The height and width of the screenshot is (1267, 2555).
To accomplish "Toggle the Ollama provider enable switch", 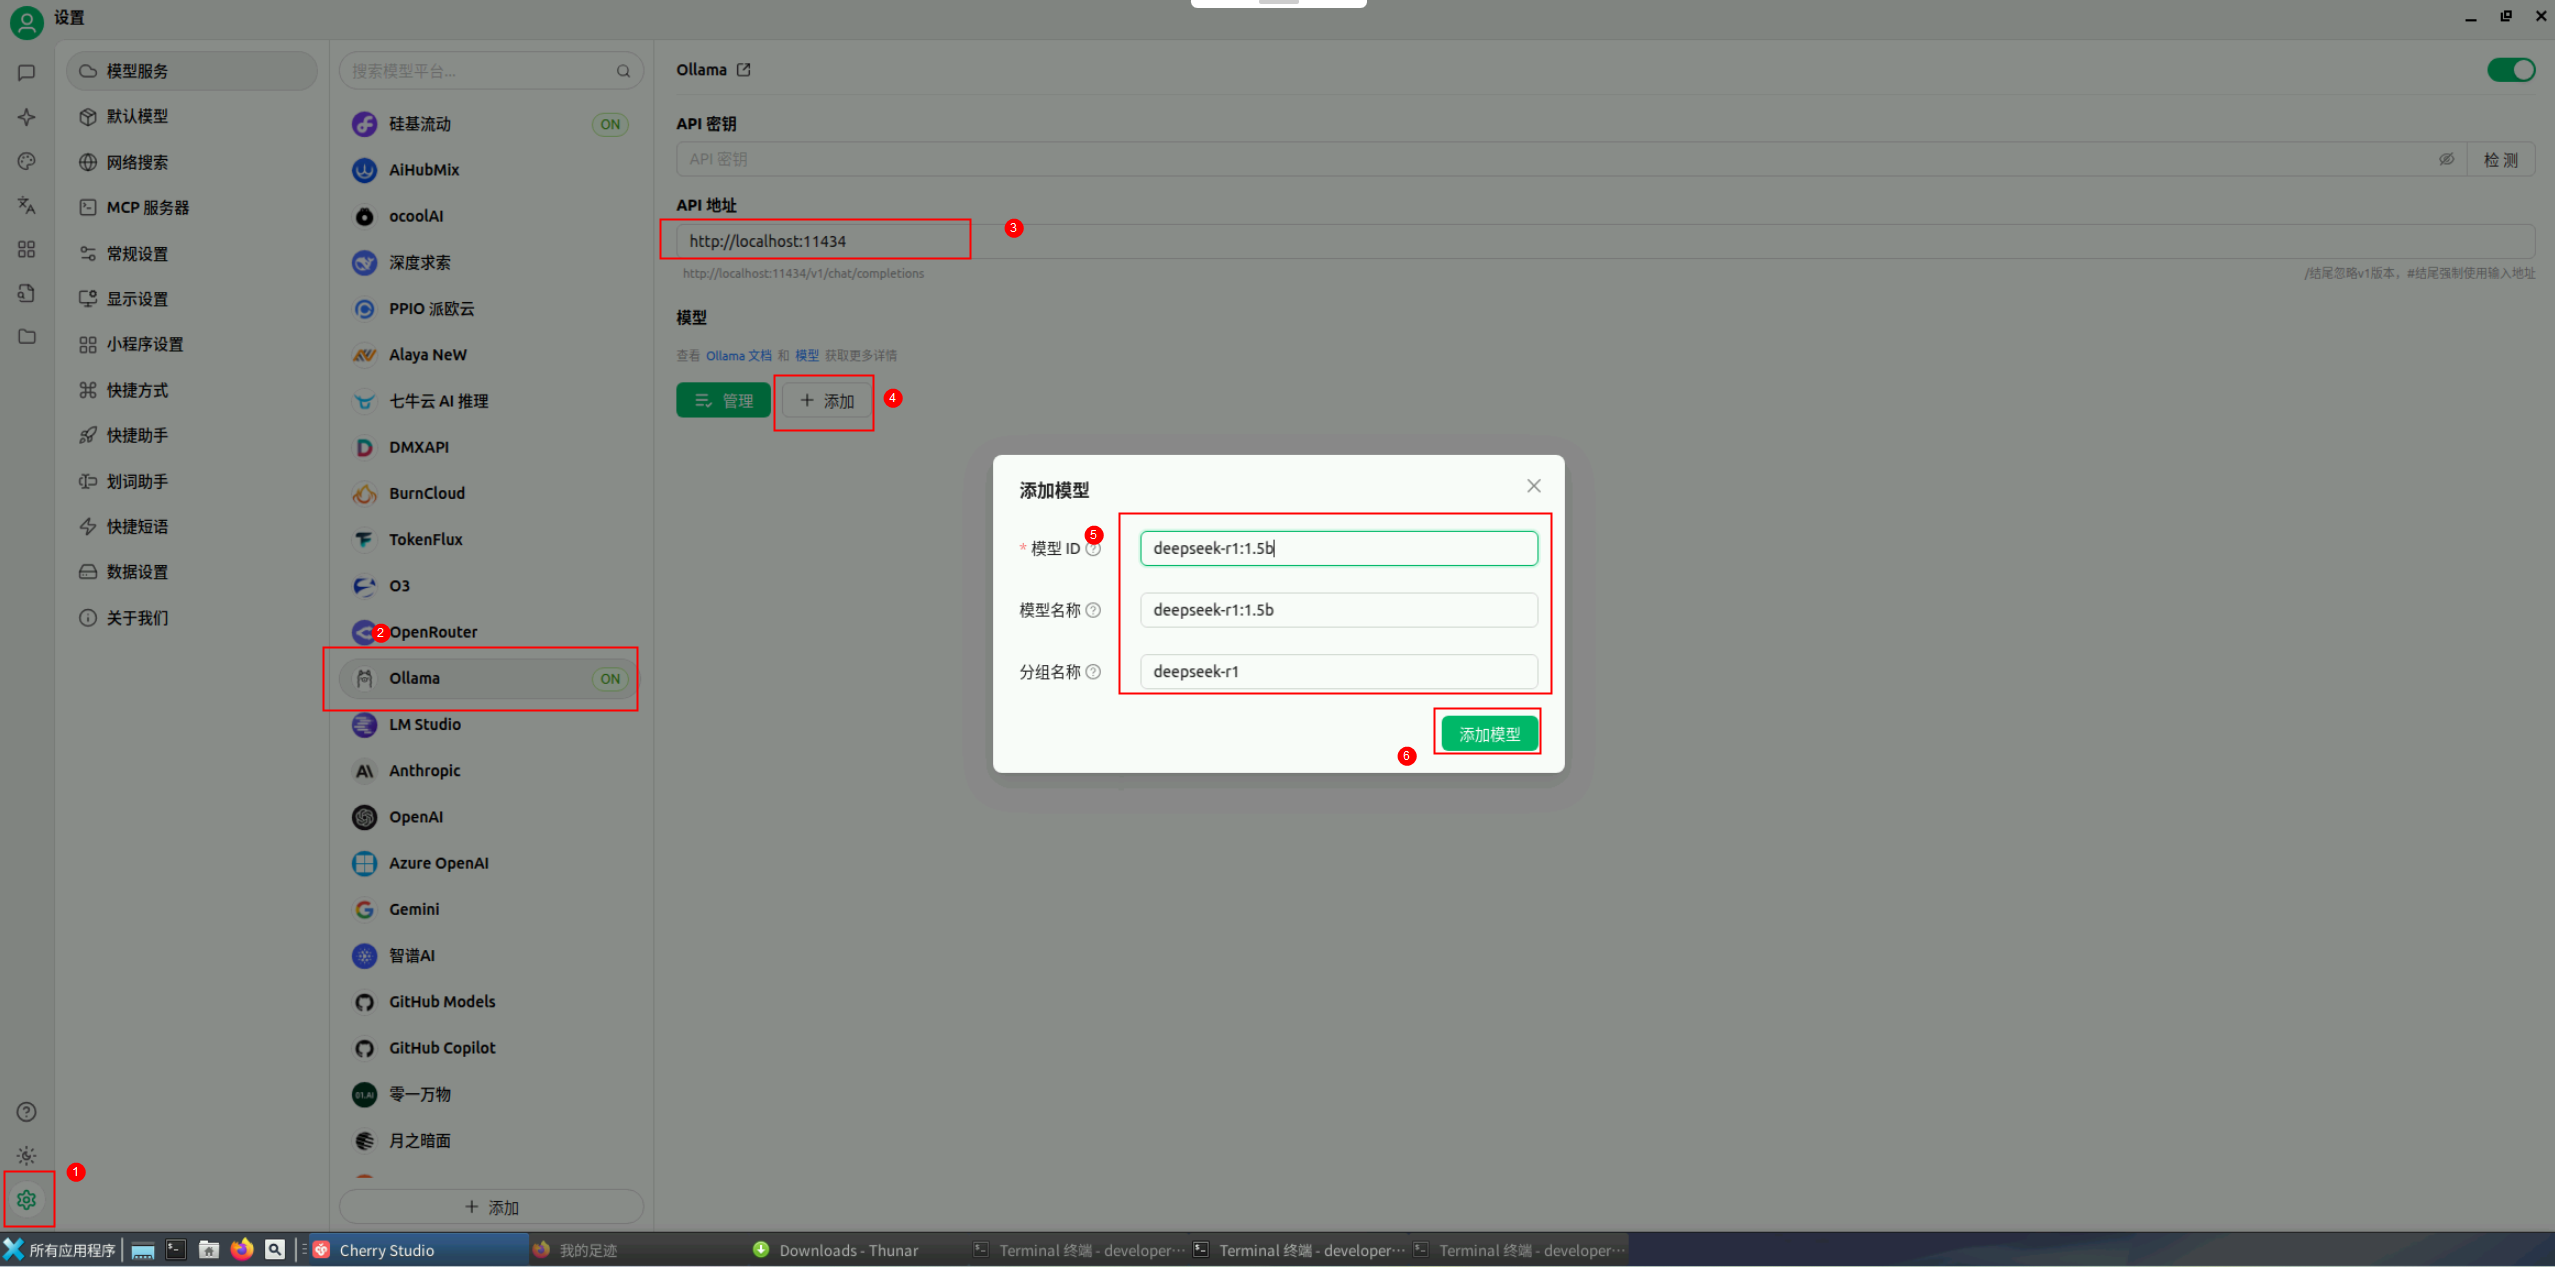I will click(2510, 70).
